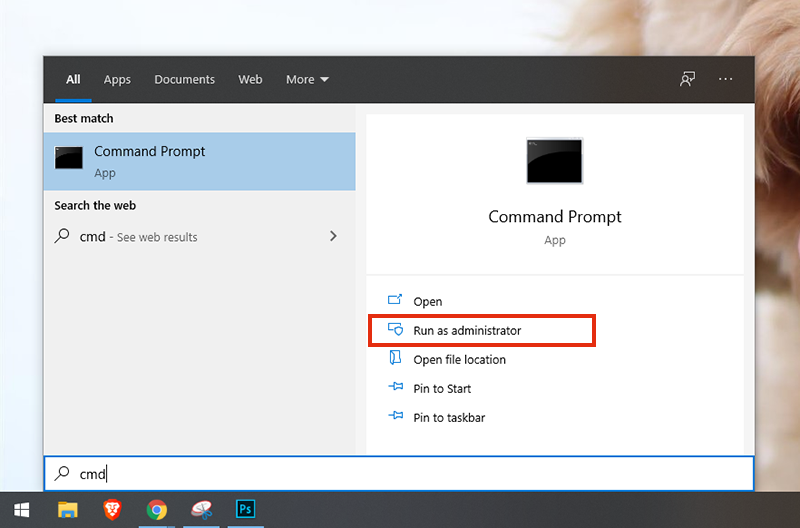Switch to the Apps tab
Screen dimensions: 800x528
(117, 80)
